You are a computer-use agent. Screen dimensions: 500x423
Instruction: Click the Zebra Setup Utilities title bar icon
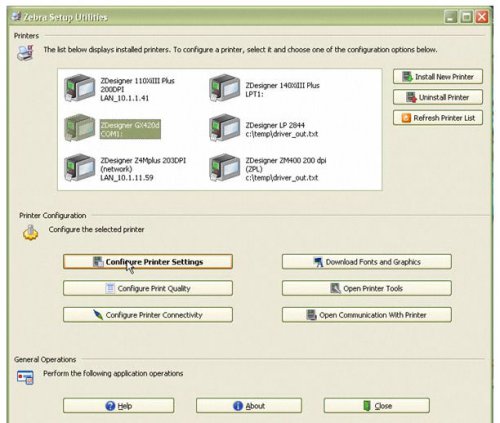16,16
